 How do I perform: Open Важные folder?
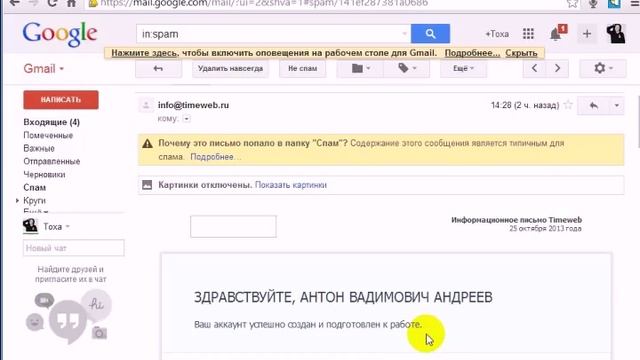point(39,148)
